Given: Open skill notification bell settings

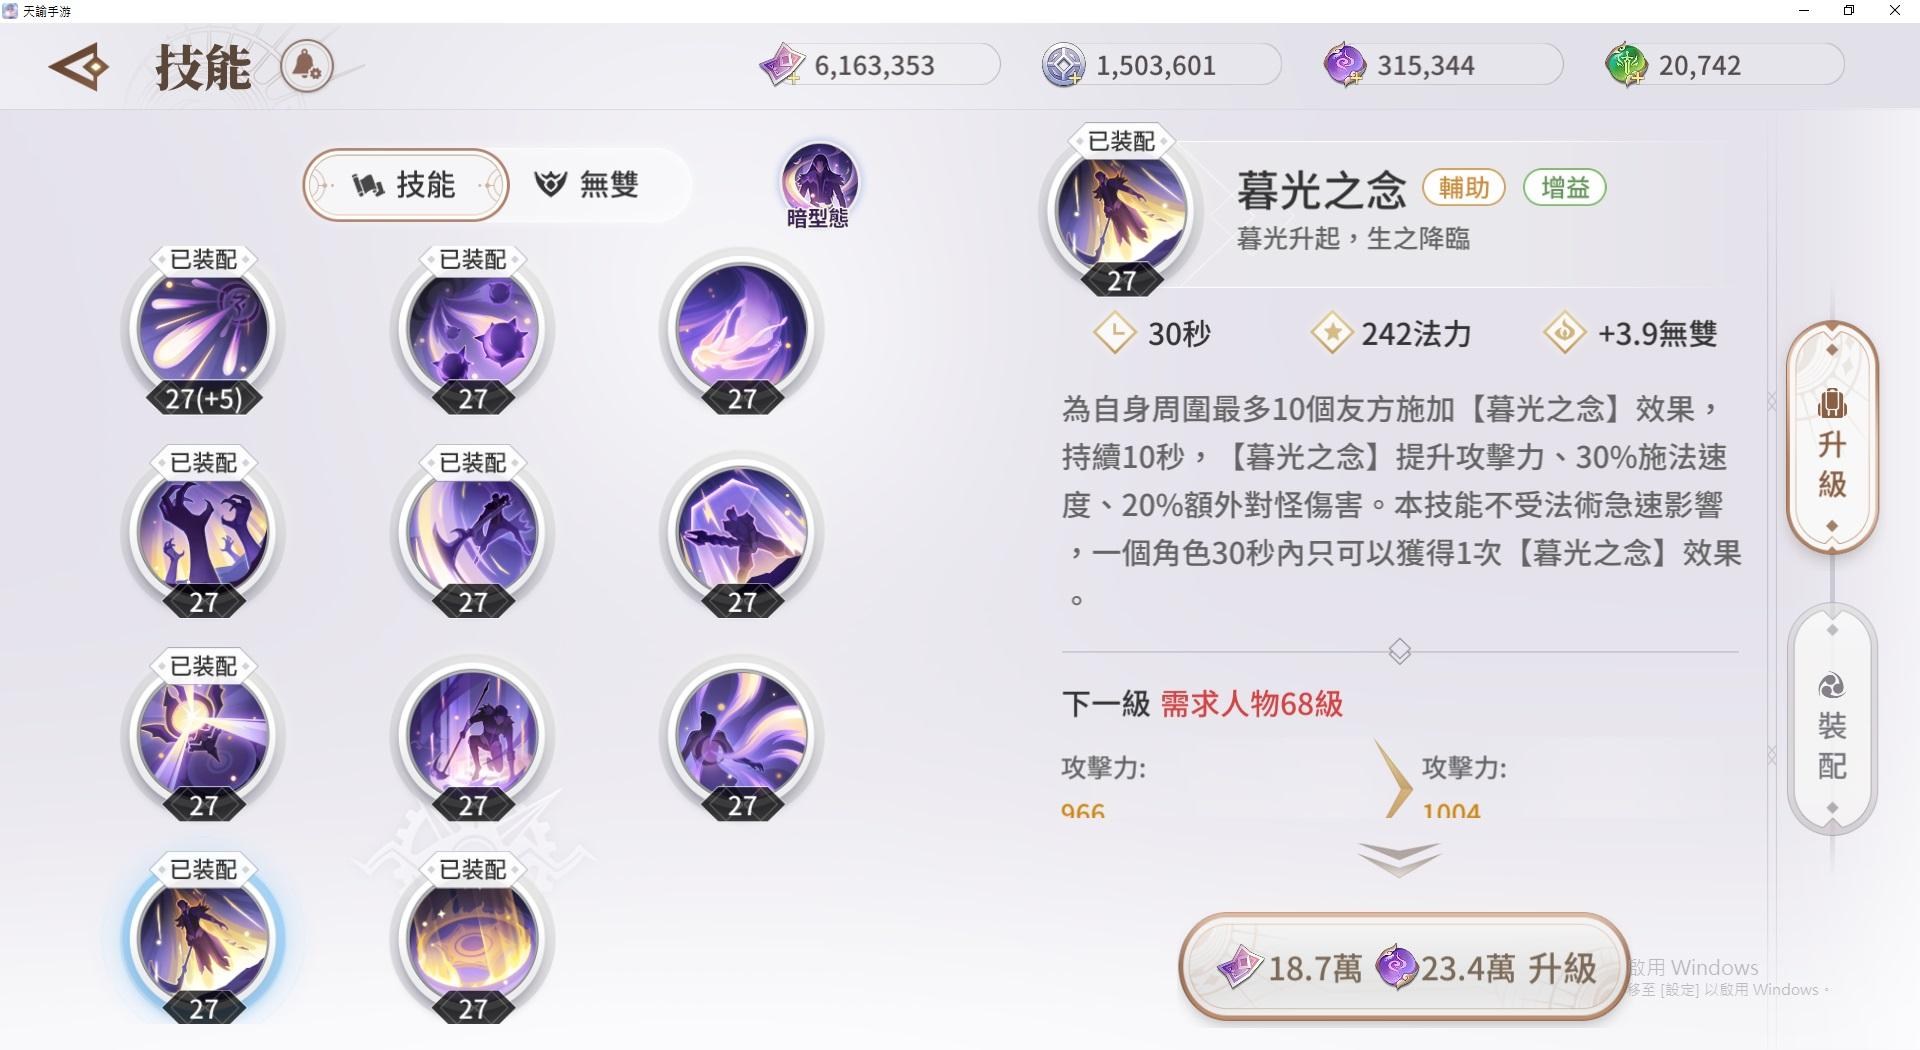Looking at the screenshot, I should (306, 67).
